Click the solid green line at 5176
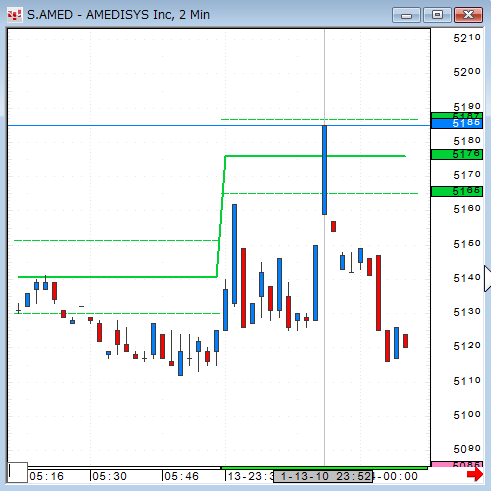This screenshot has width=491, height=491. click(x=315, y=156)
